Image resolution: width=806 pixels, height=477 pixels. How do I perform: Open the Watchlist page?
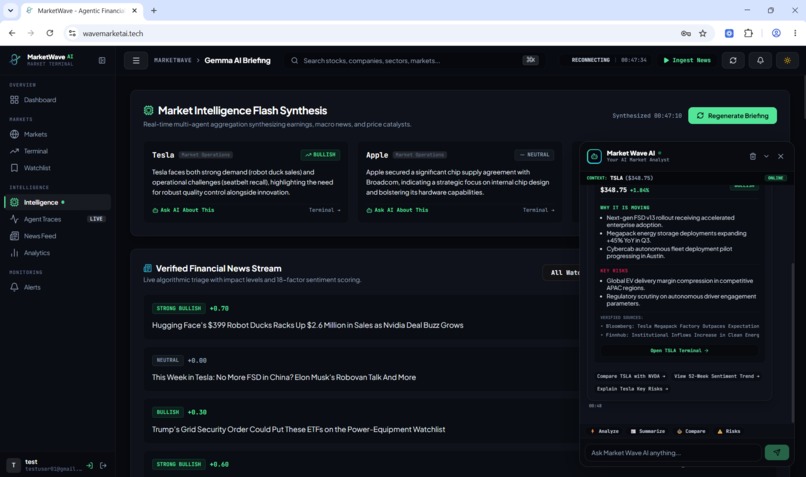coord(57,168)
